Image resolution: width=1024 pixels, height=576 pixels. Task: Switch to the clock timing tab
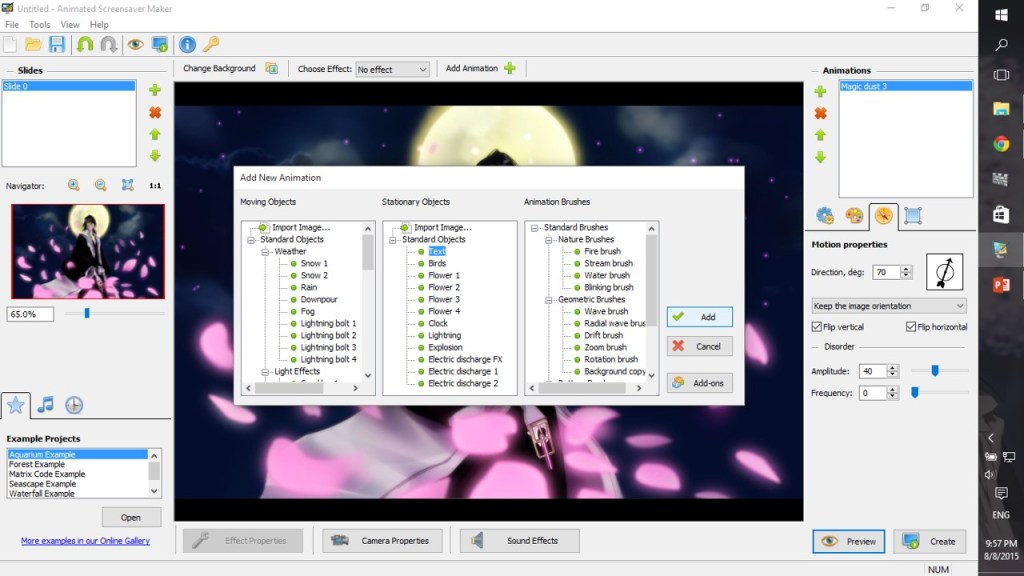click(x=74, y=405)
